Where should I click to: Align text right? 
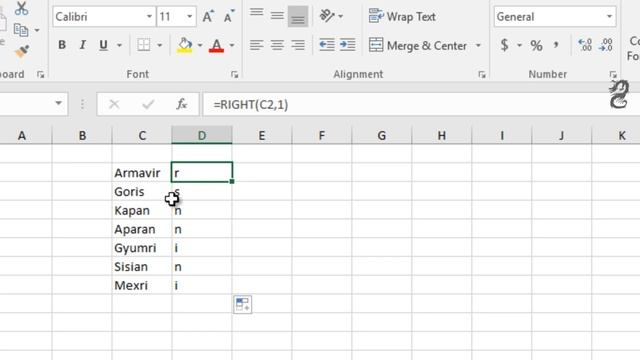coord(298,45)
